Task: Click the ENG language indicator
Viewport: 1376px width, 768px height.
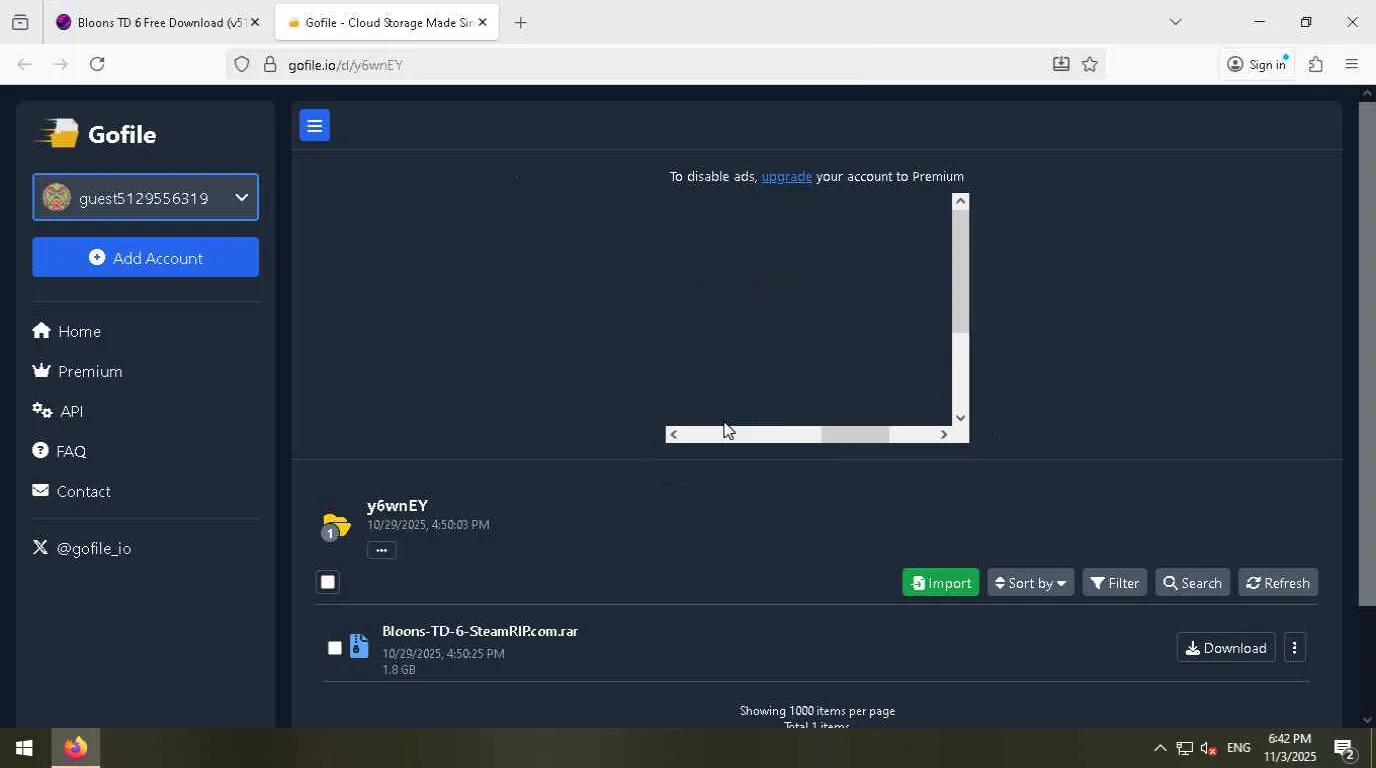Action: [x=1239, y=748]
